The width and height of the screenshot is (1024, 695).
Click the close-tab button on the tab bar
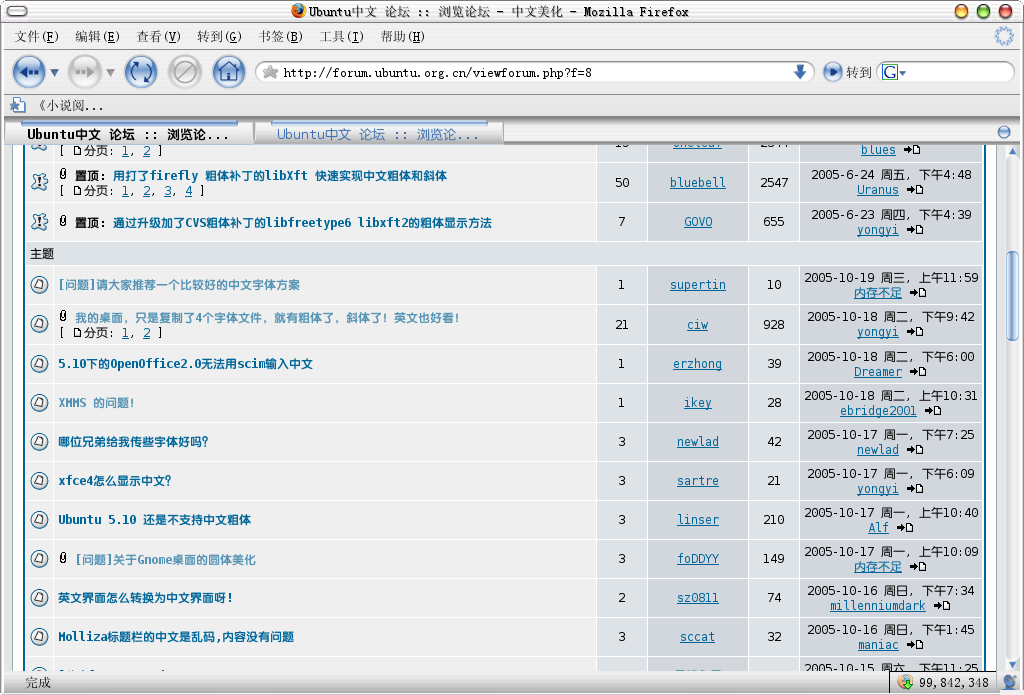[x=1004, y=132]
